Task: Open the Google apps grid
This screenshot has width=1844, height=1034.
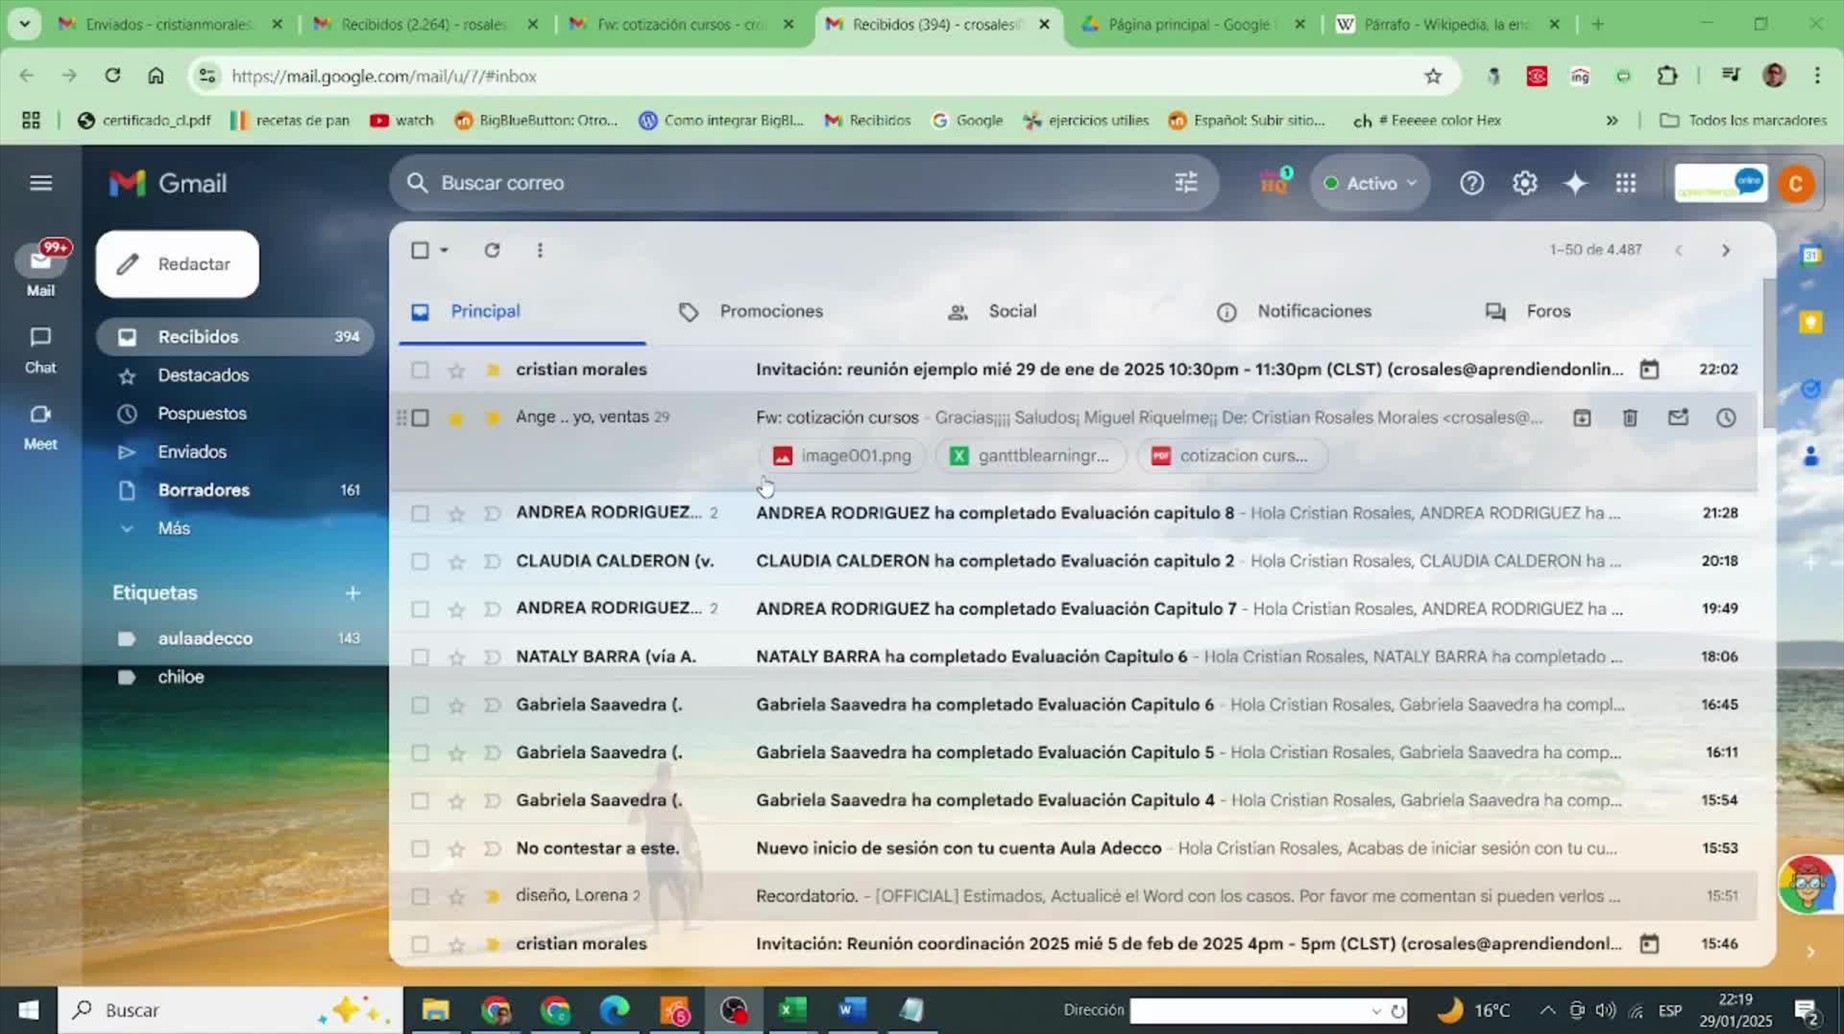Action: coord(1626,183)
